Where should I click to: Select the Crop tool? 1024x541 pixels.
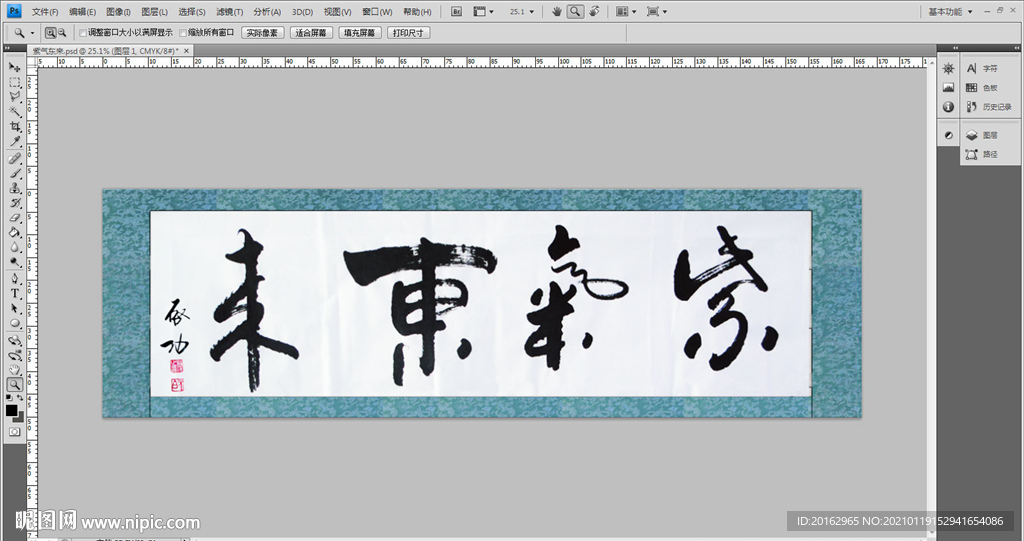coord(14,127)
